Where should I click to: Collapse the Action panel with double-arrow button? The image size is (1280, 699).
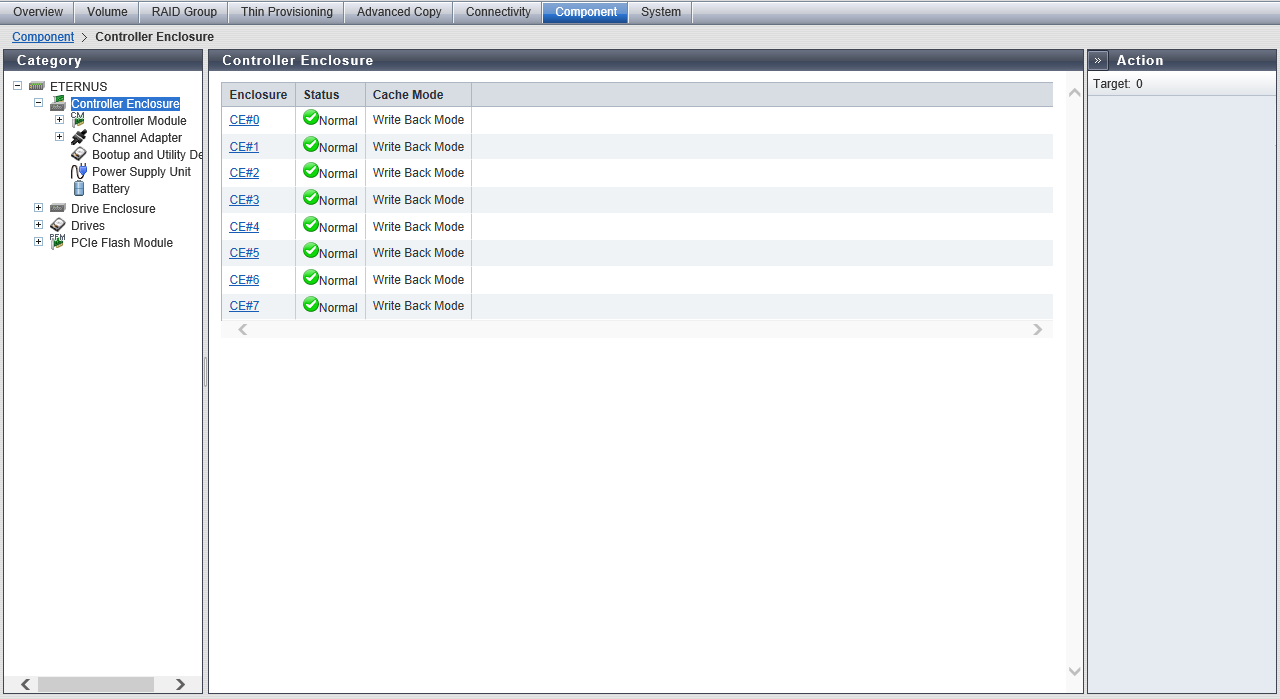coord(1098,60)
